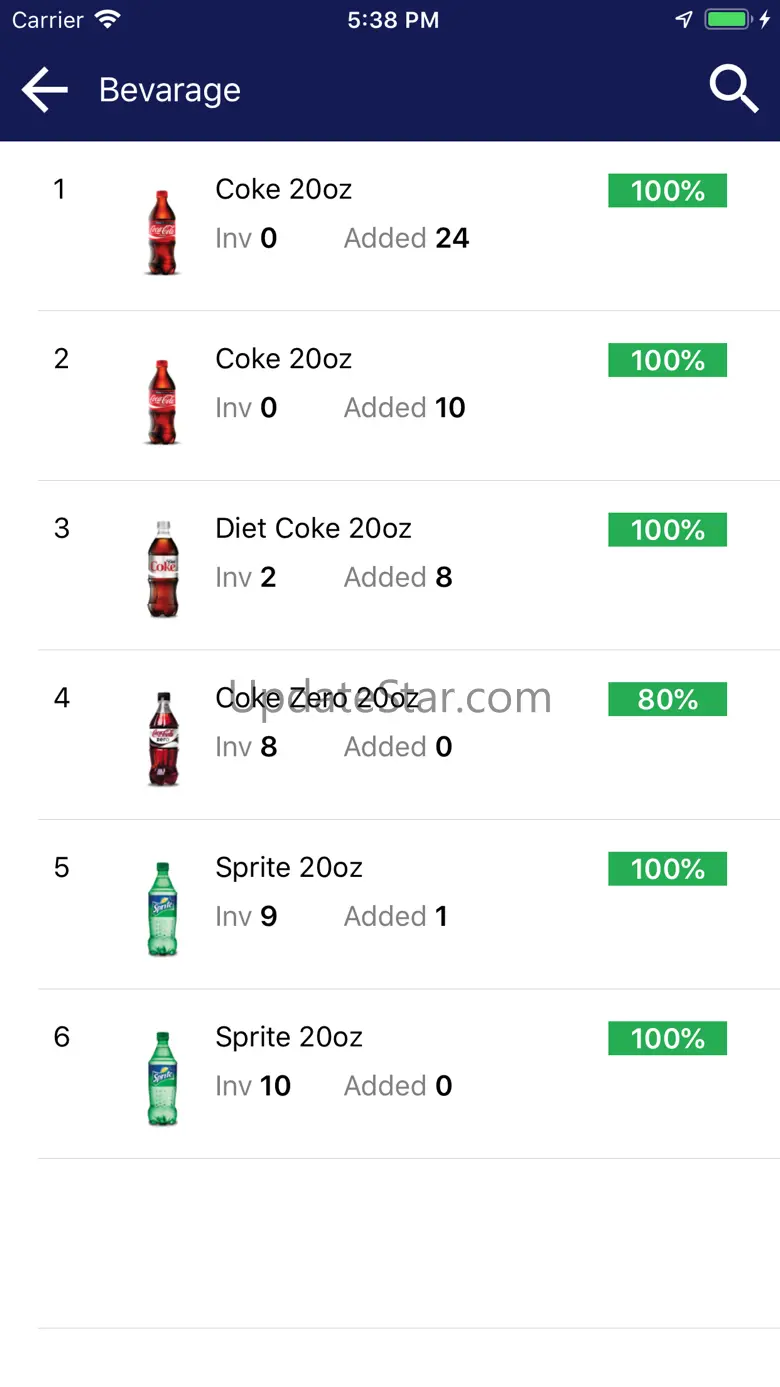The width and height of the screenshot is (780, 1387).
Task: Tap the 100% badge on Diet Coke row
Action: 667,530
